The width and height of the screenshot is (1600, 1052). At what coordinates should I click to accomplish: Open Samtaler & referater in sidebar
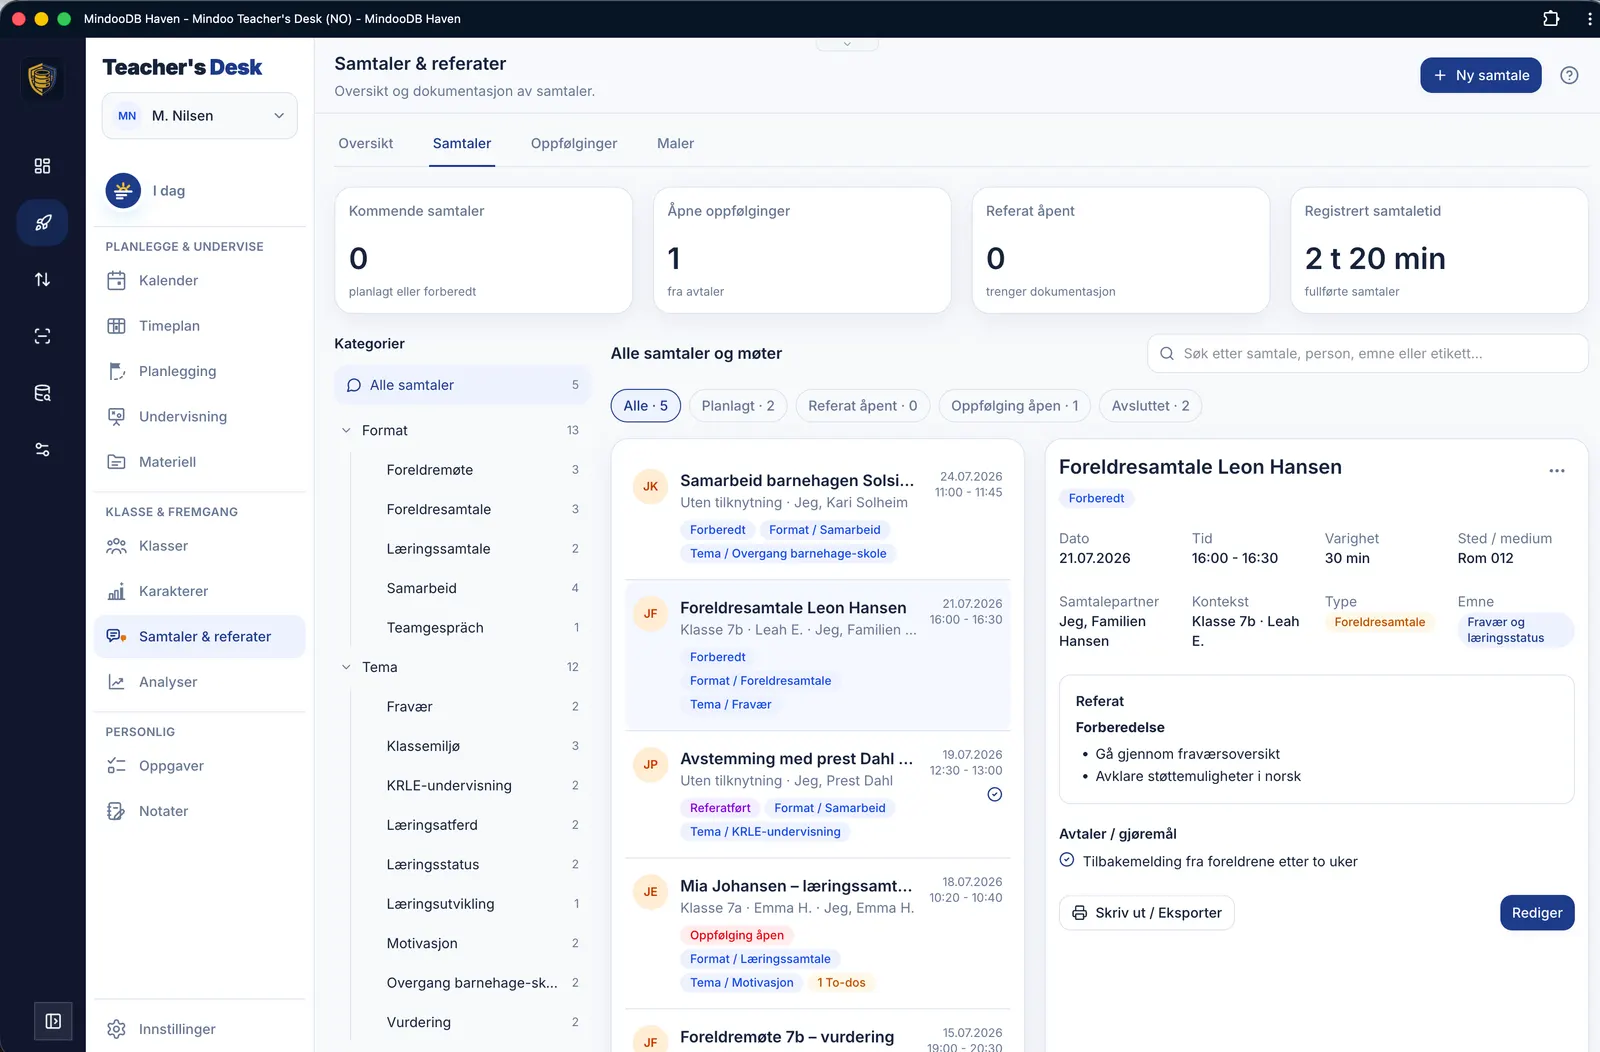tap(199, 637)
